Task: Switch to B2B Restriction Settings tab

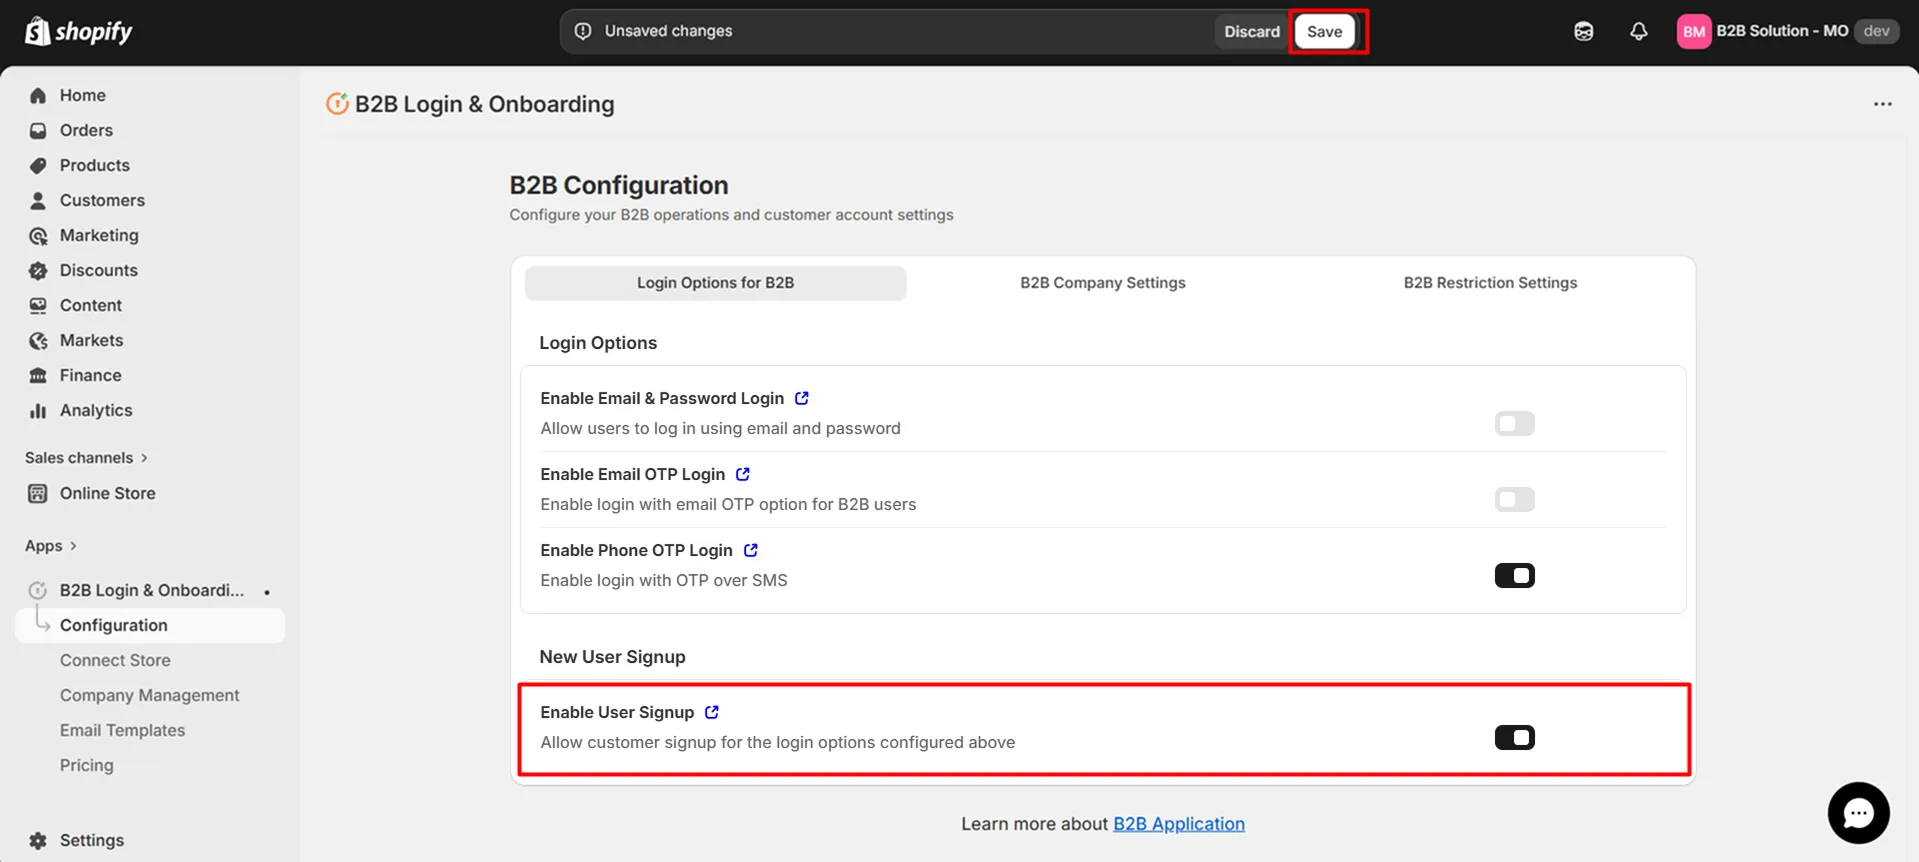Action: 1490,283
